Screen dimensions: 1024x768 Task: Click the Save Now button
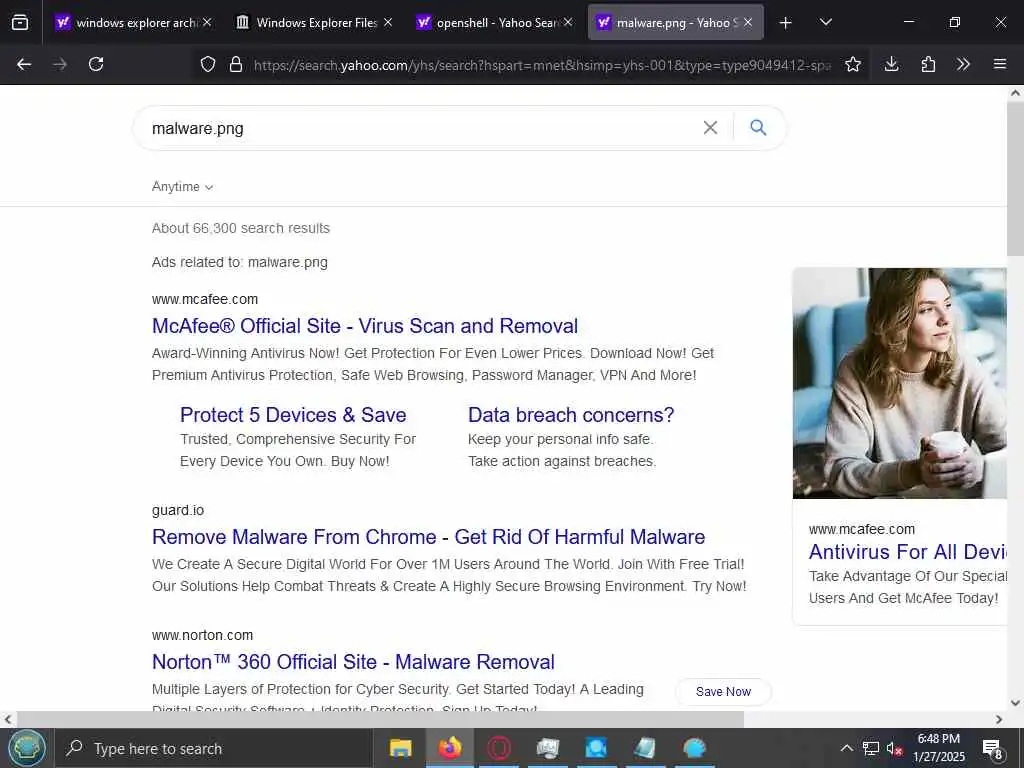point(723,692)
